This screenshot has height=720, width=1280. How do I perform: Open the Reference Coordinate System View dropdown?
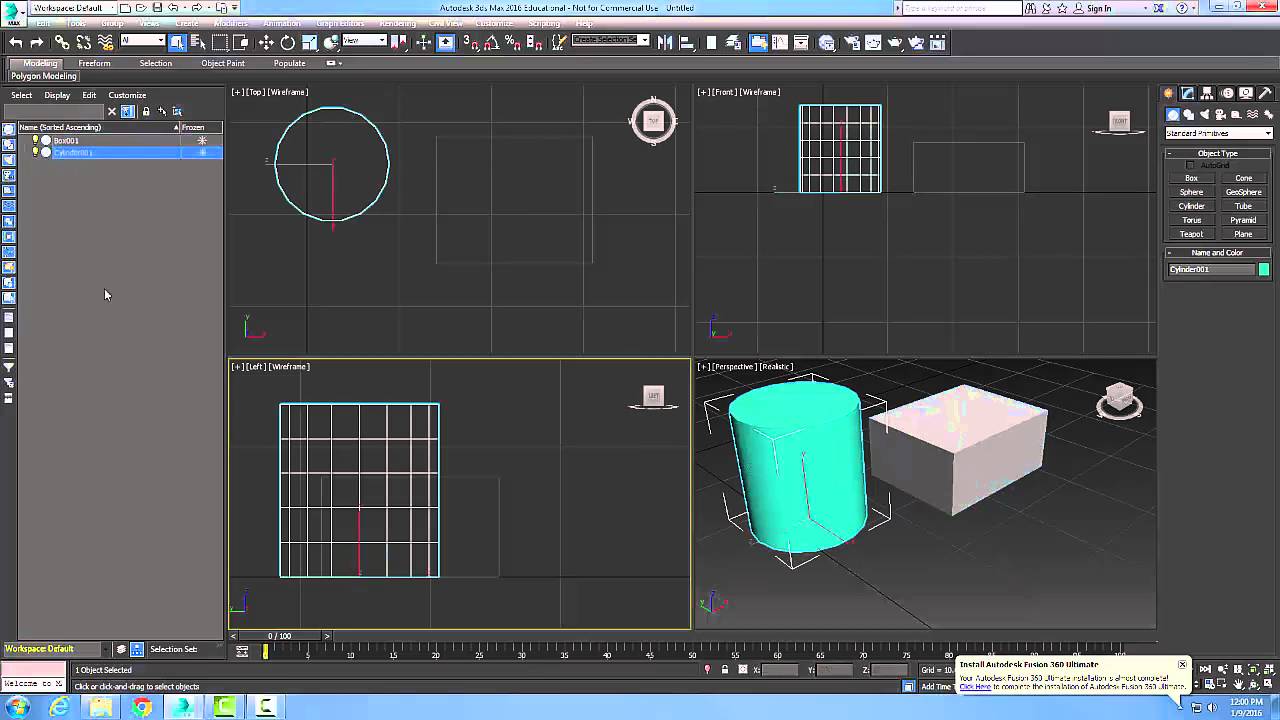point(364,41)
